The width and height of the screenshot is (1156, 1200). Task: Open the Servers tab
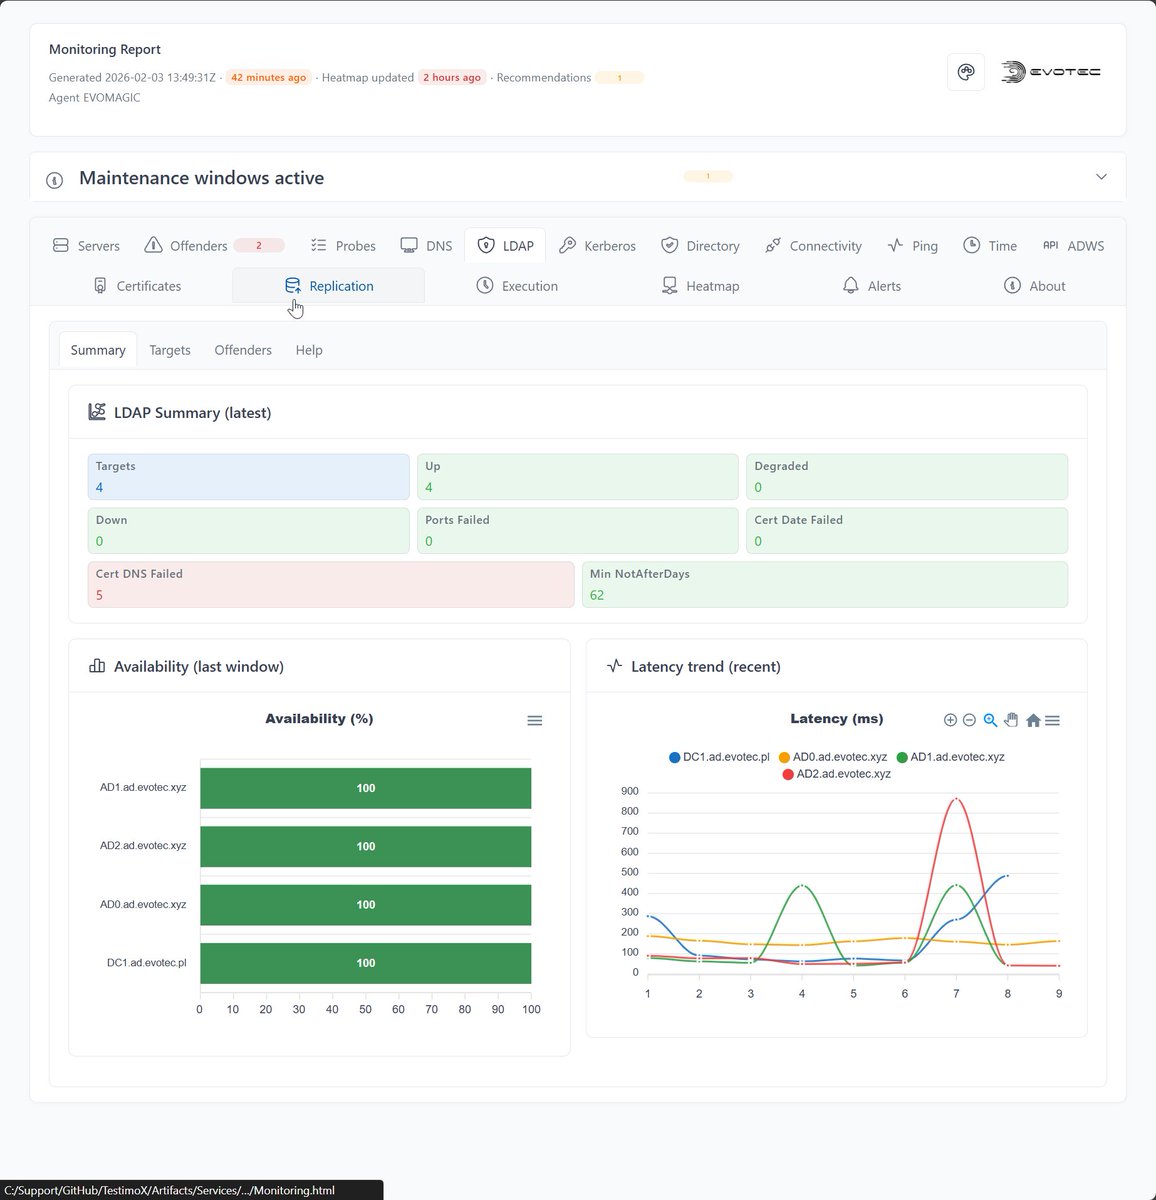(86, 246)
